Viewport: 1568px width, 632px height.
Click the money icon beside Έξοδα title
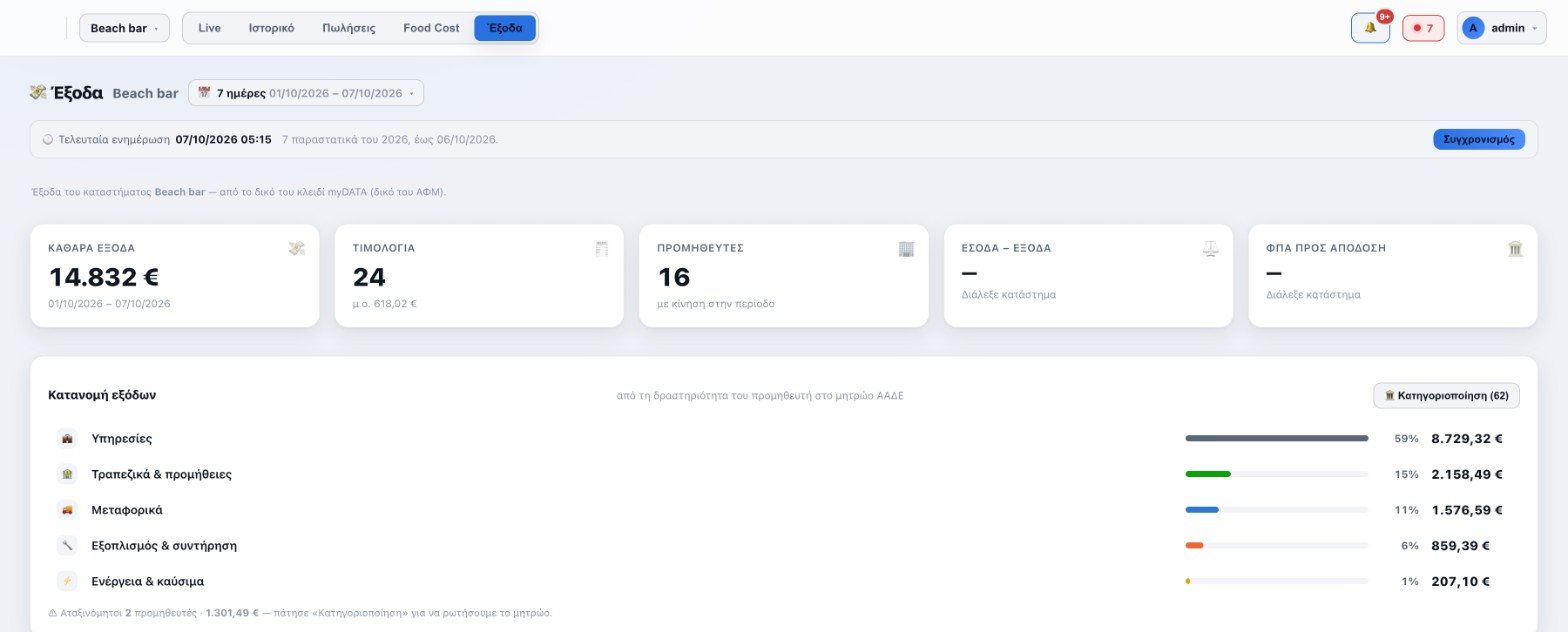click(x=38, y=92)
